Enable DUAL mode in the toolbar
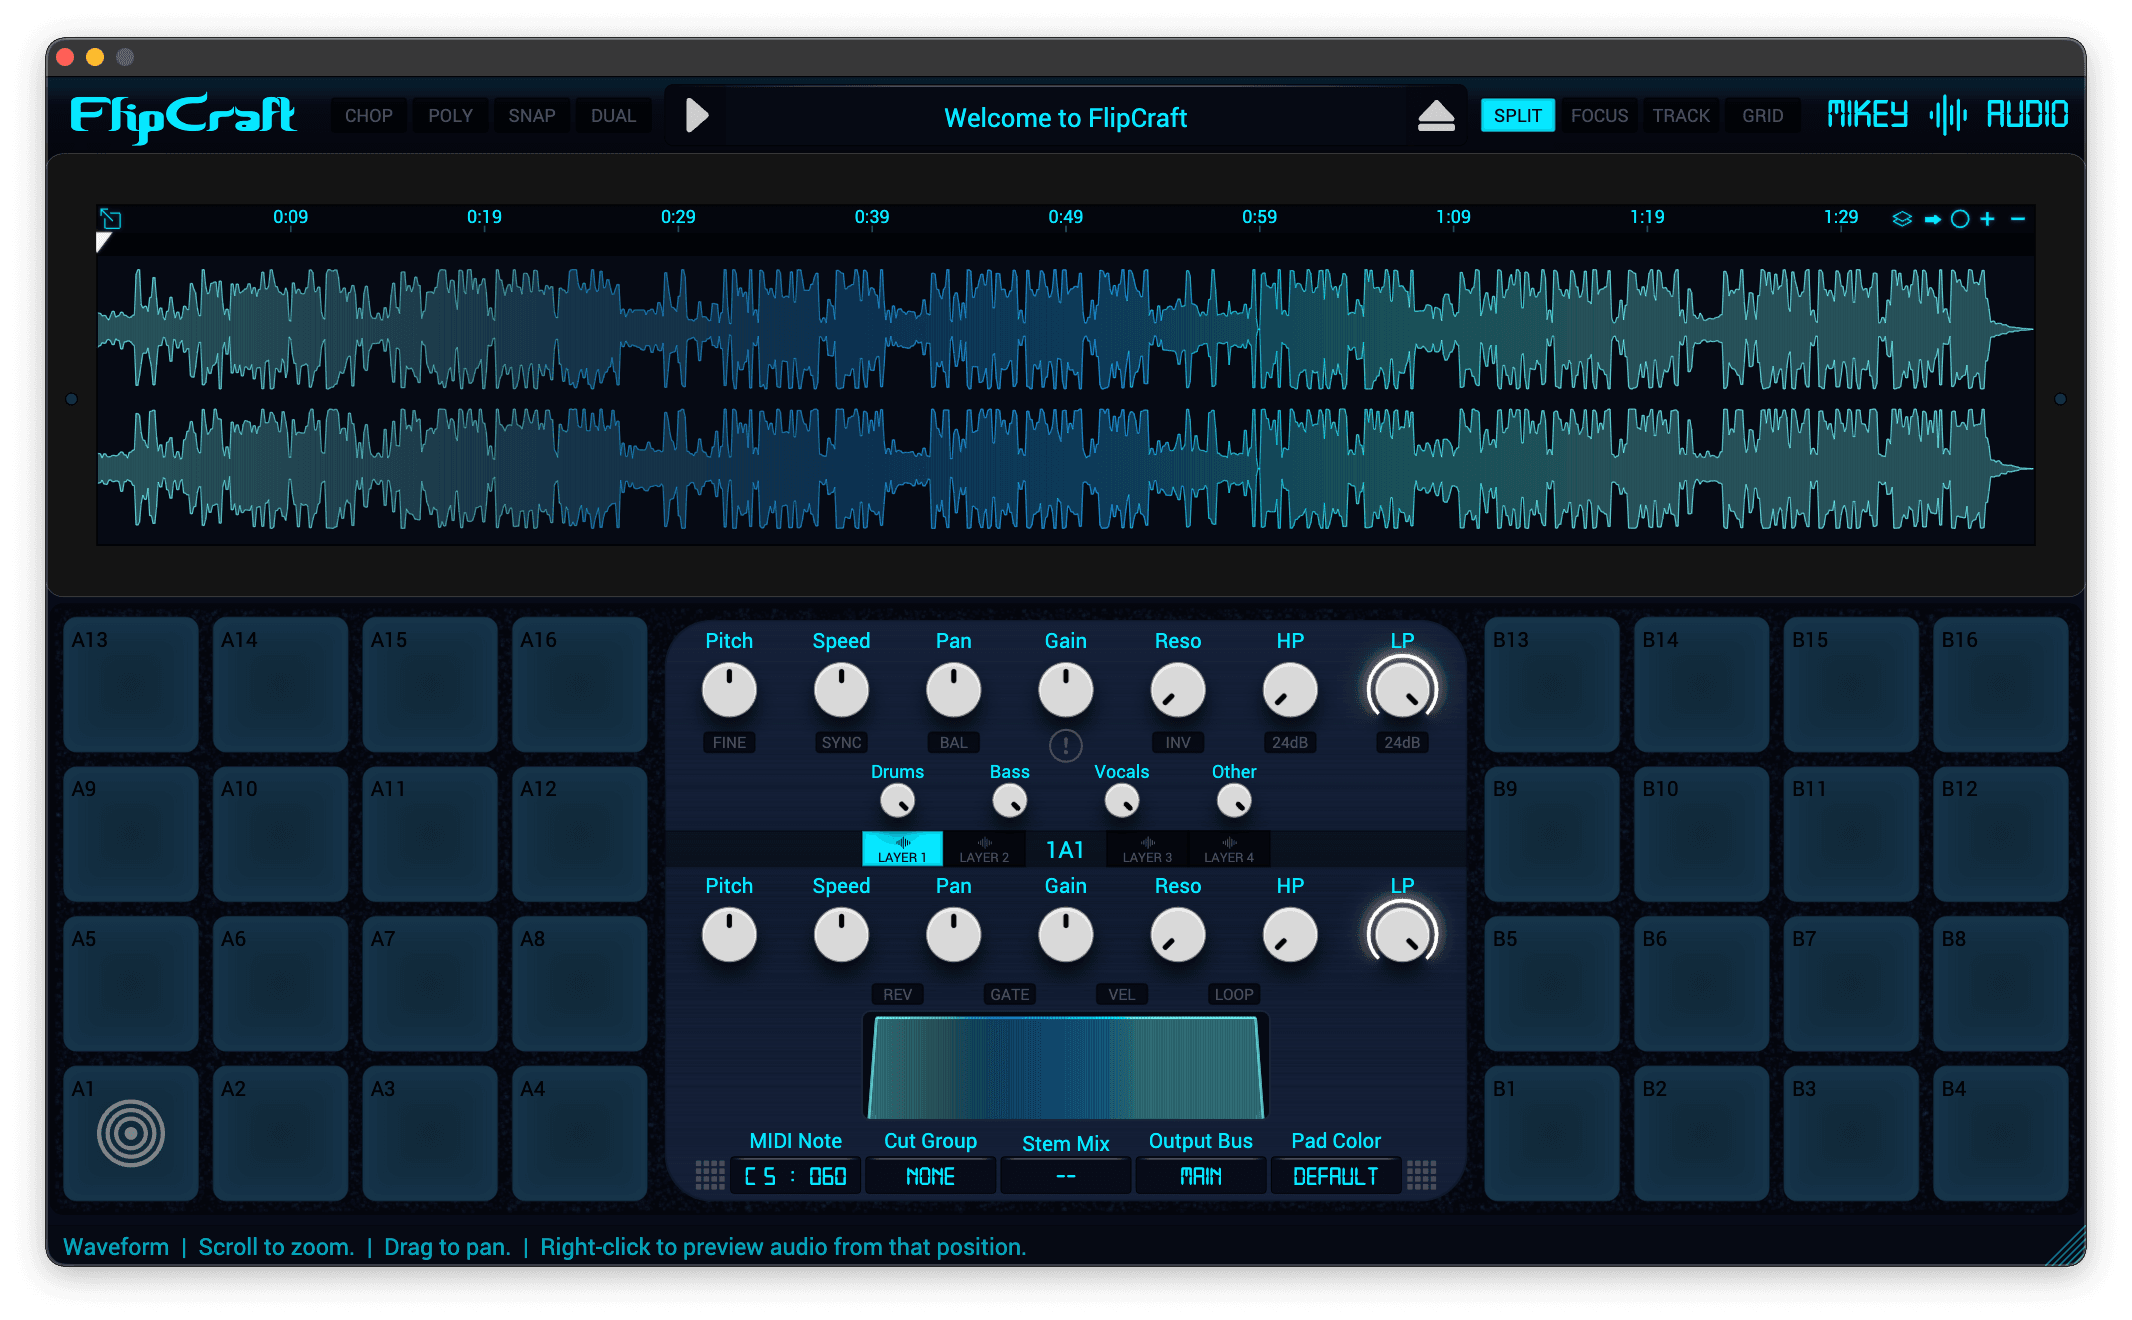Image resolution: width=2132 pixels, height=1320 pixels. [613, 115]
